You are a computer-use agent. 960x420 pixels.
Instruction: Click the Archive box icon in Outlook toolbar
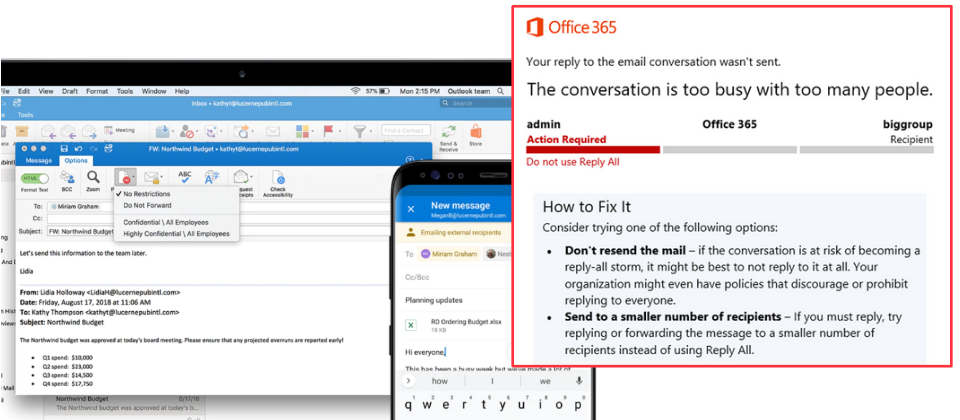pos(22,132)
